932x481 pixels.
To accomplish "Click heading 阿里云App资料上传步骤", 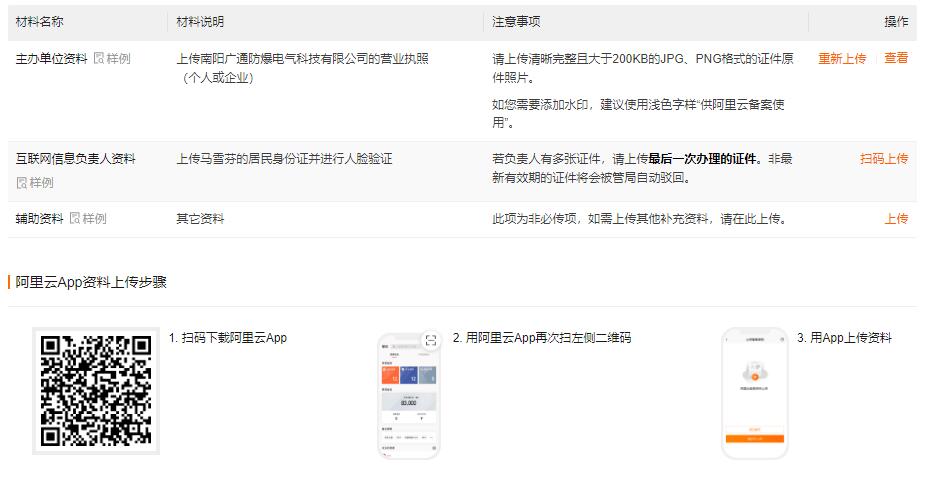I will coord(91,282).
